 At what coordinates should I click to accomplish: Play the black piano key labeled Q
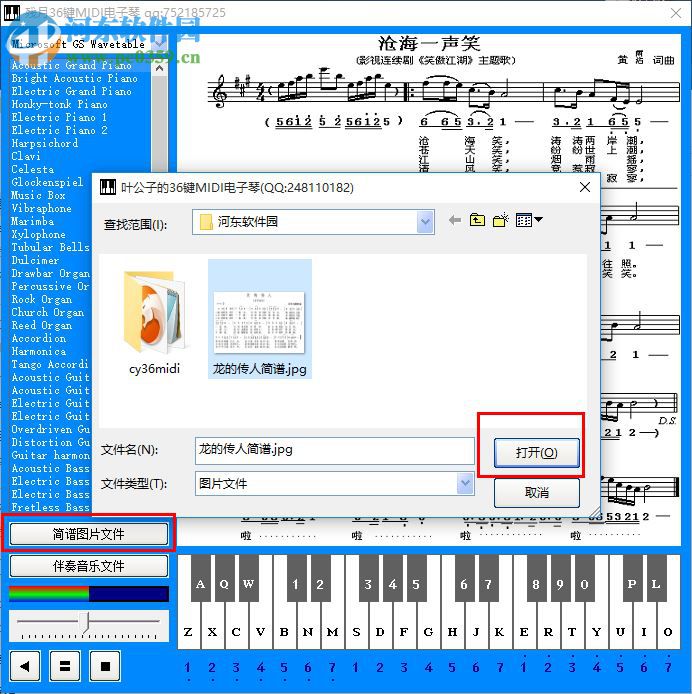pyautogui.click(x=224, y=578)
